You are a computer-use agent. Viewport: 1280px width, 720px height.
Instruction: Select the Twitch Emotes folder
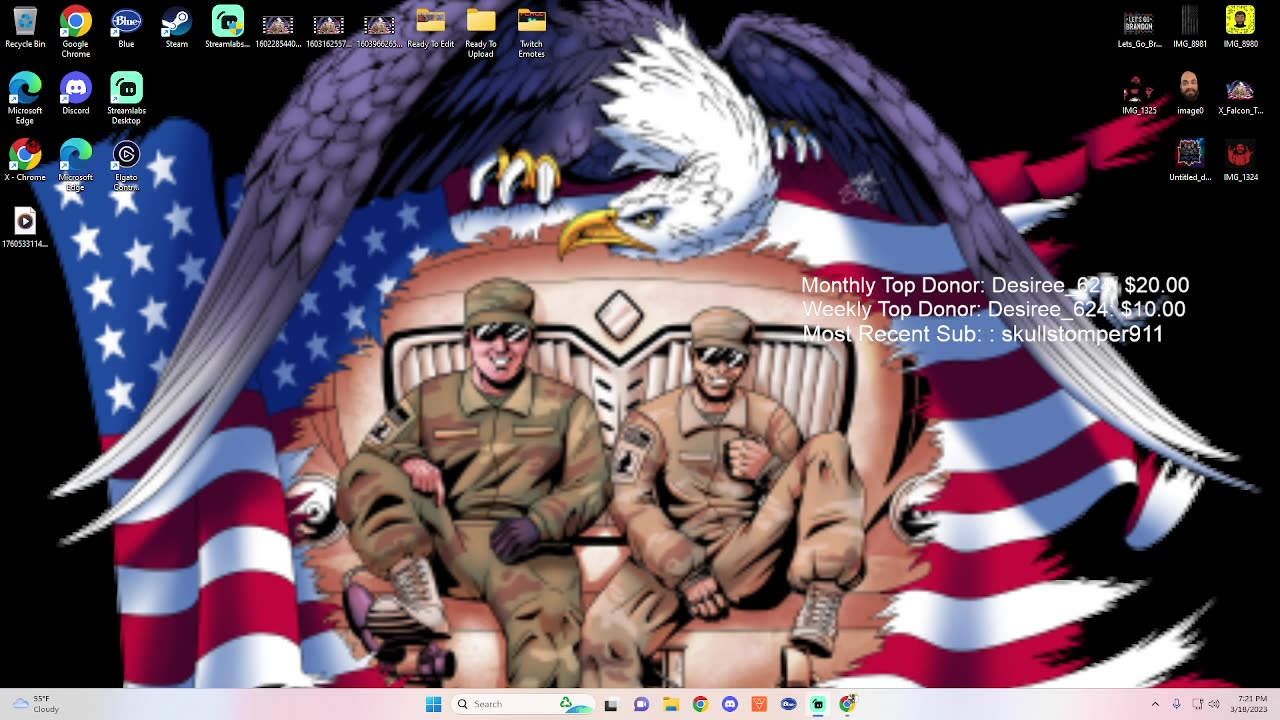tap(531, 32)
